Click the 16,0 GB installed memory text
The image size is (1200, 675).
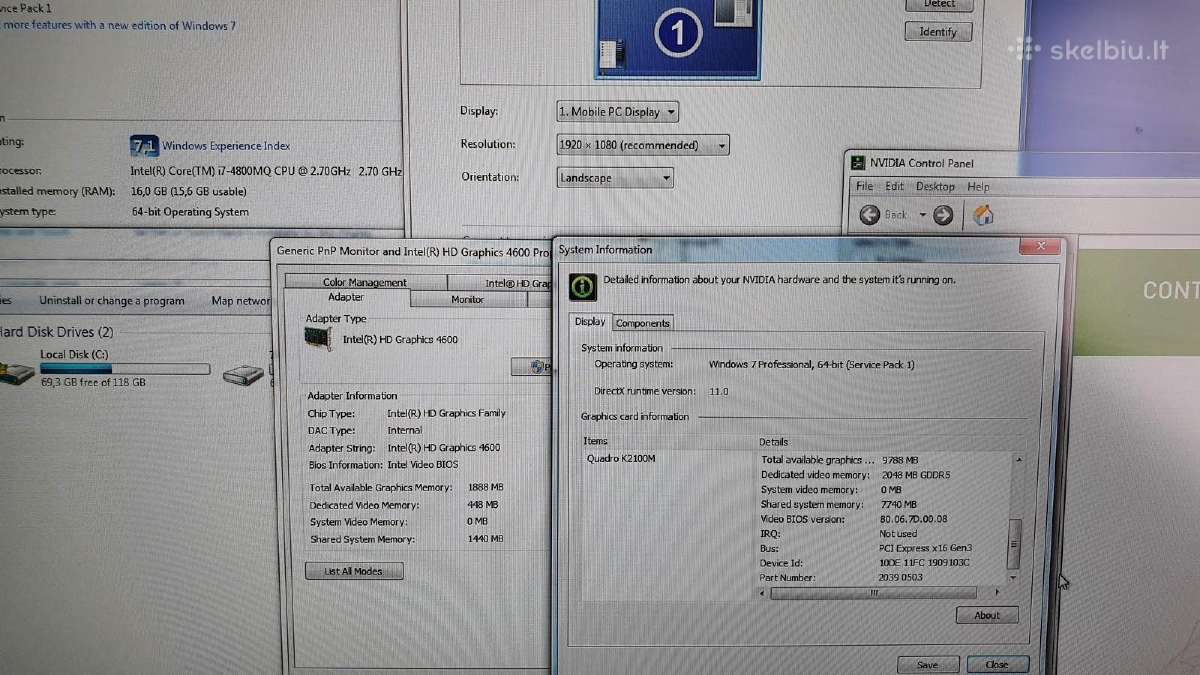tap(189, 191)
